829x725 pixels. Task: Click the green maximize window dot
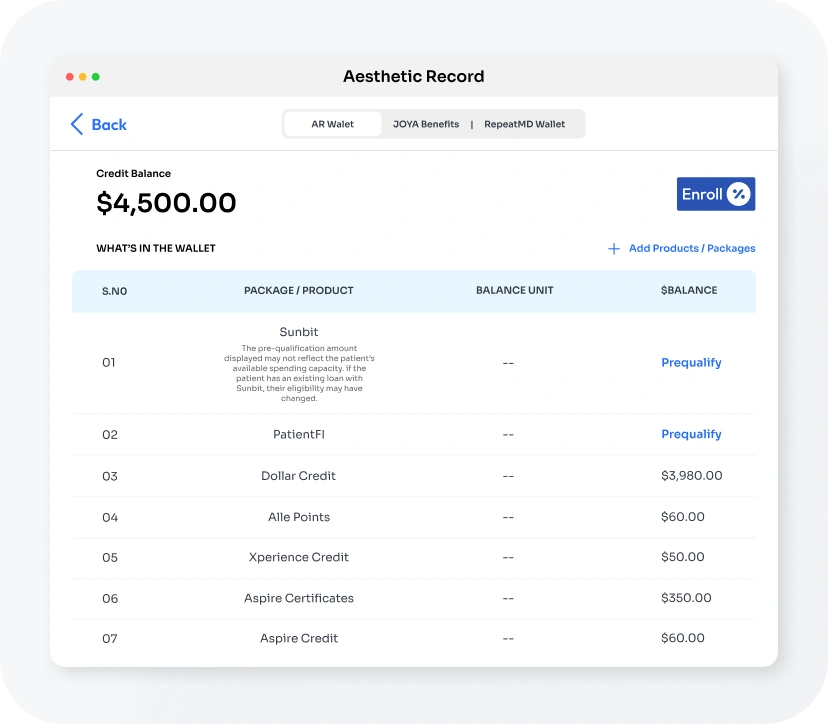(96, 77)
